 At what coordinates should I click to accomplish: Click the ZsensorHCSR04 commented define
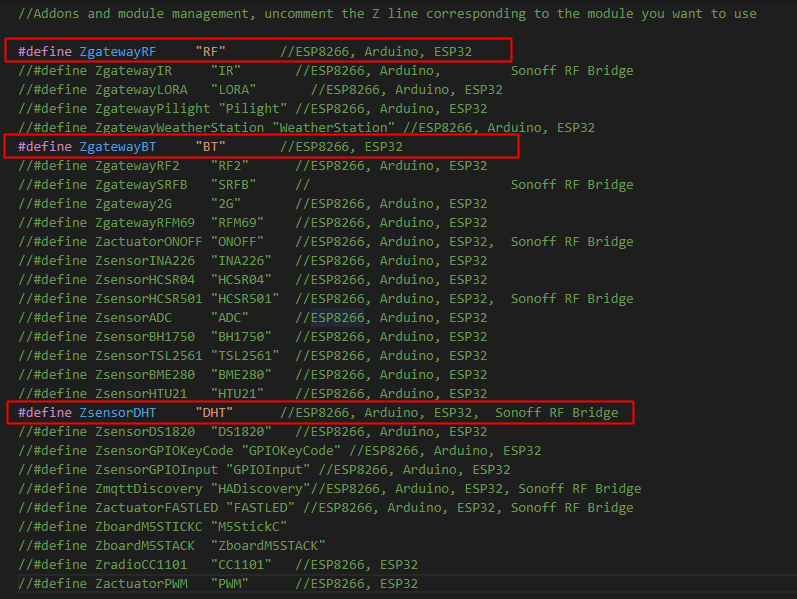(253, 279)
